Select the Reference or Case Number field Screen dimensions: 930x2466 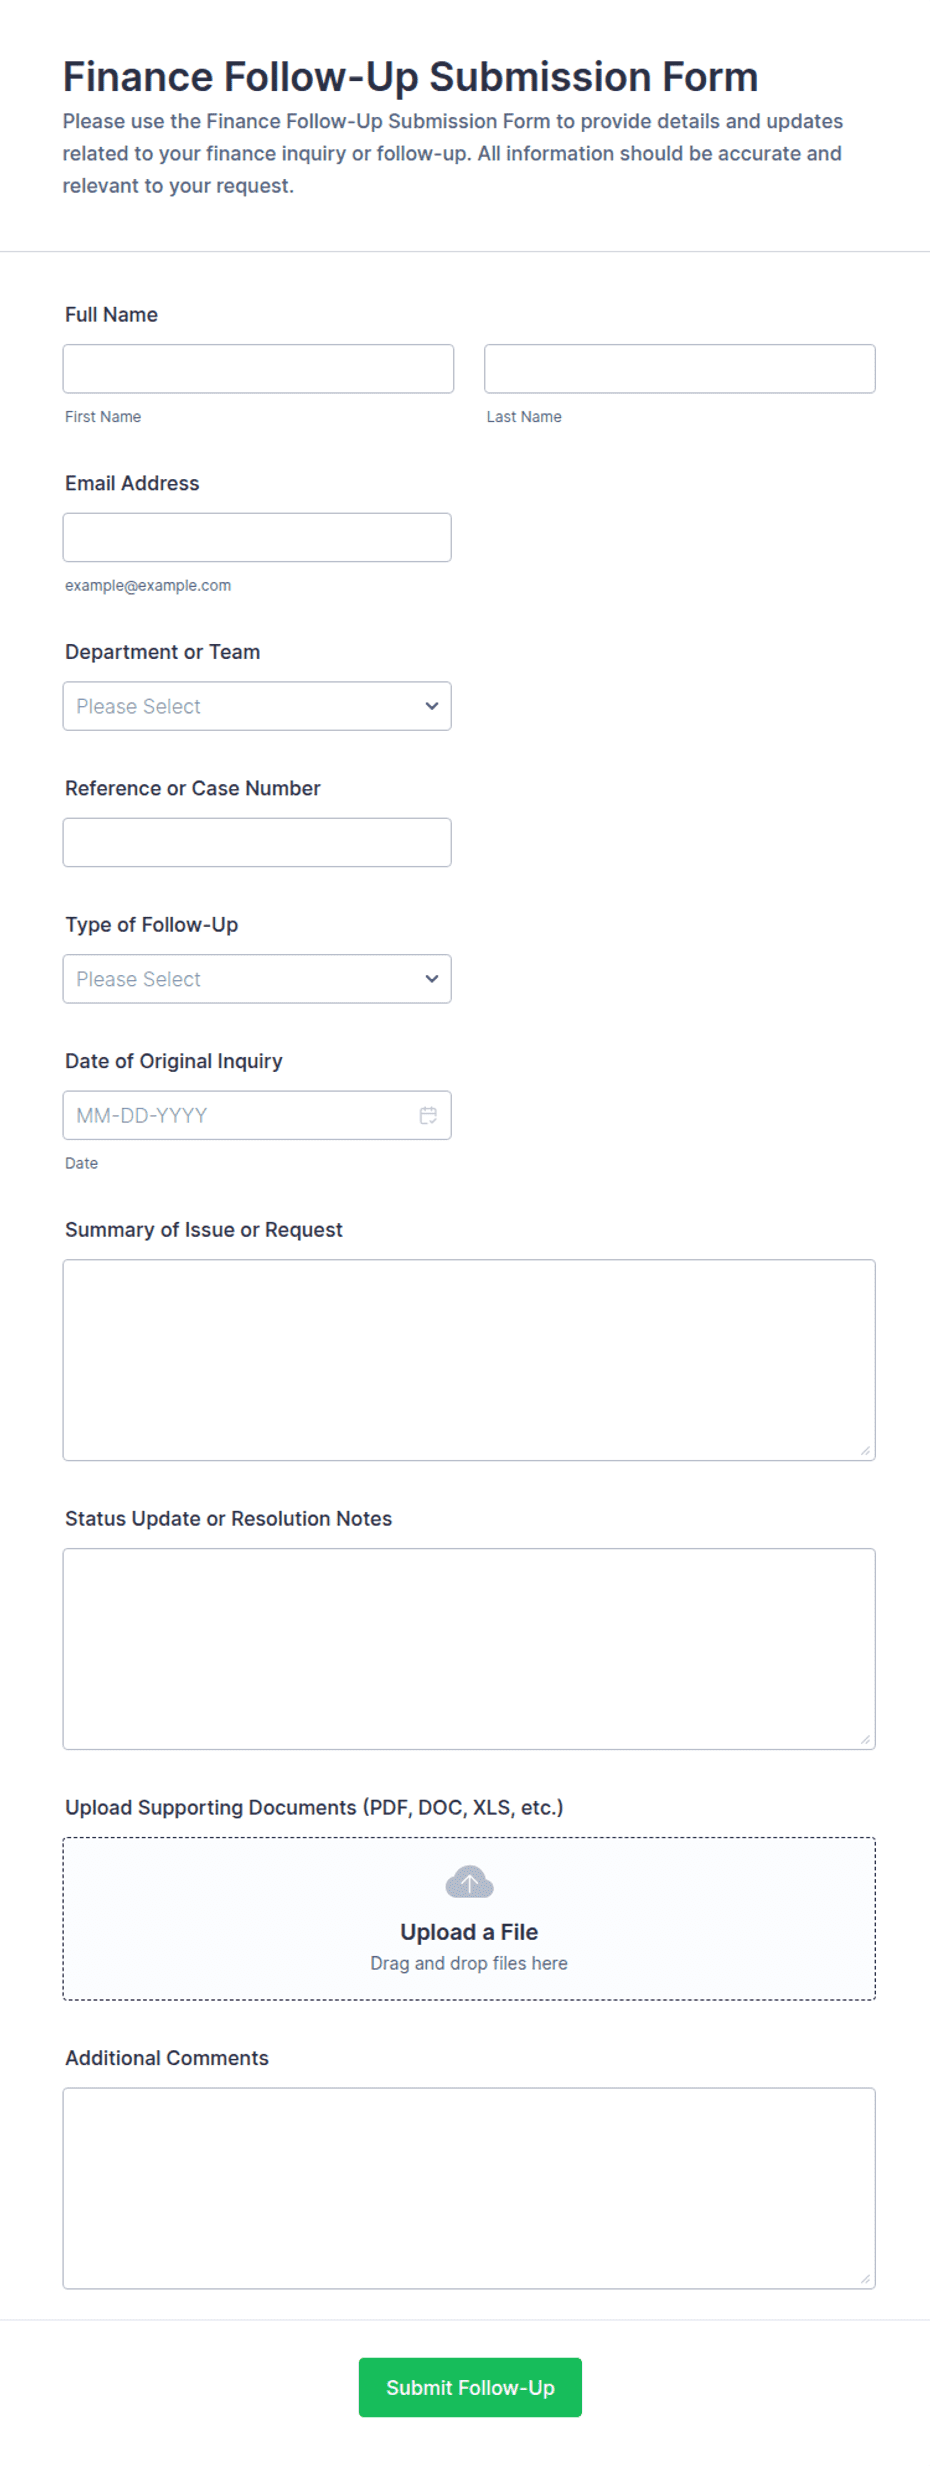257,842
